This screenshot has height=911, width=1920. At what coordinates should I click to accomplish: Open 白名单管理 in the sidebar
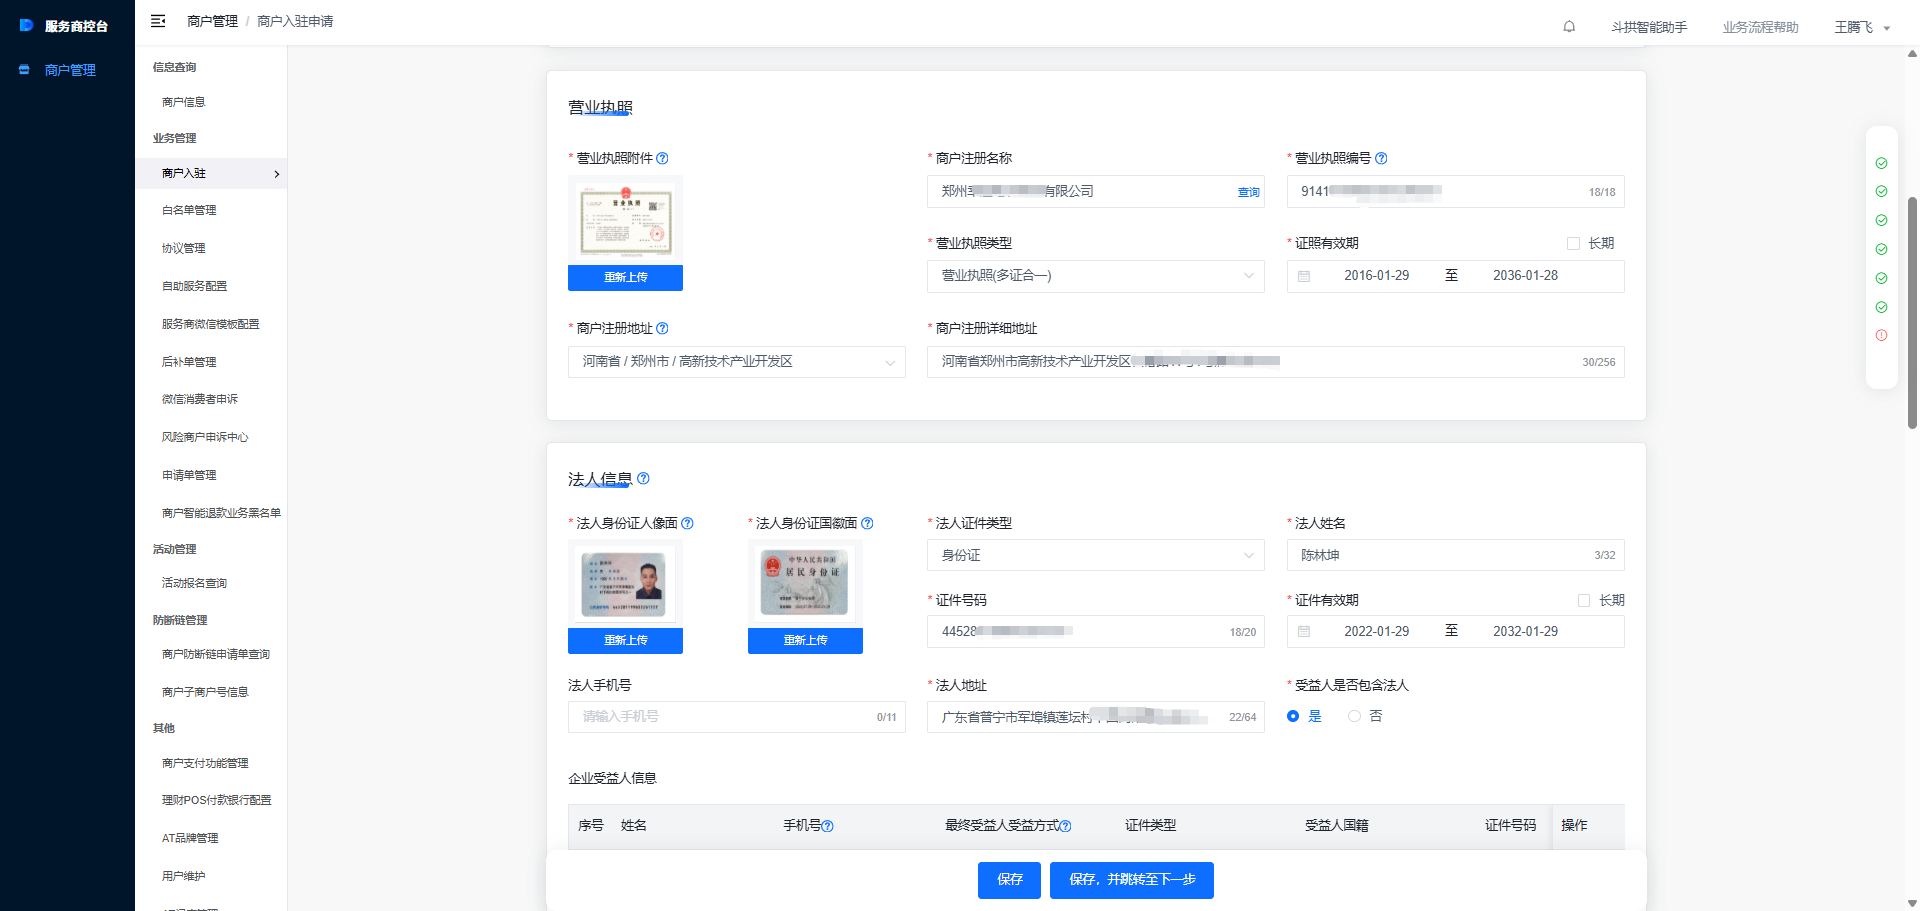point(189,210)
